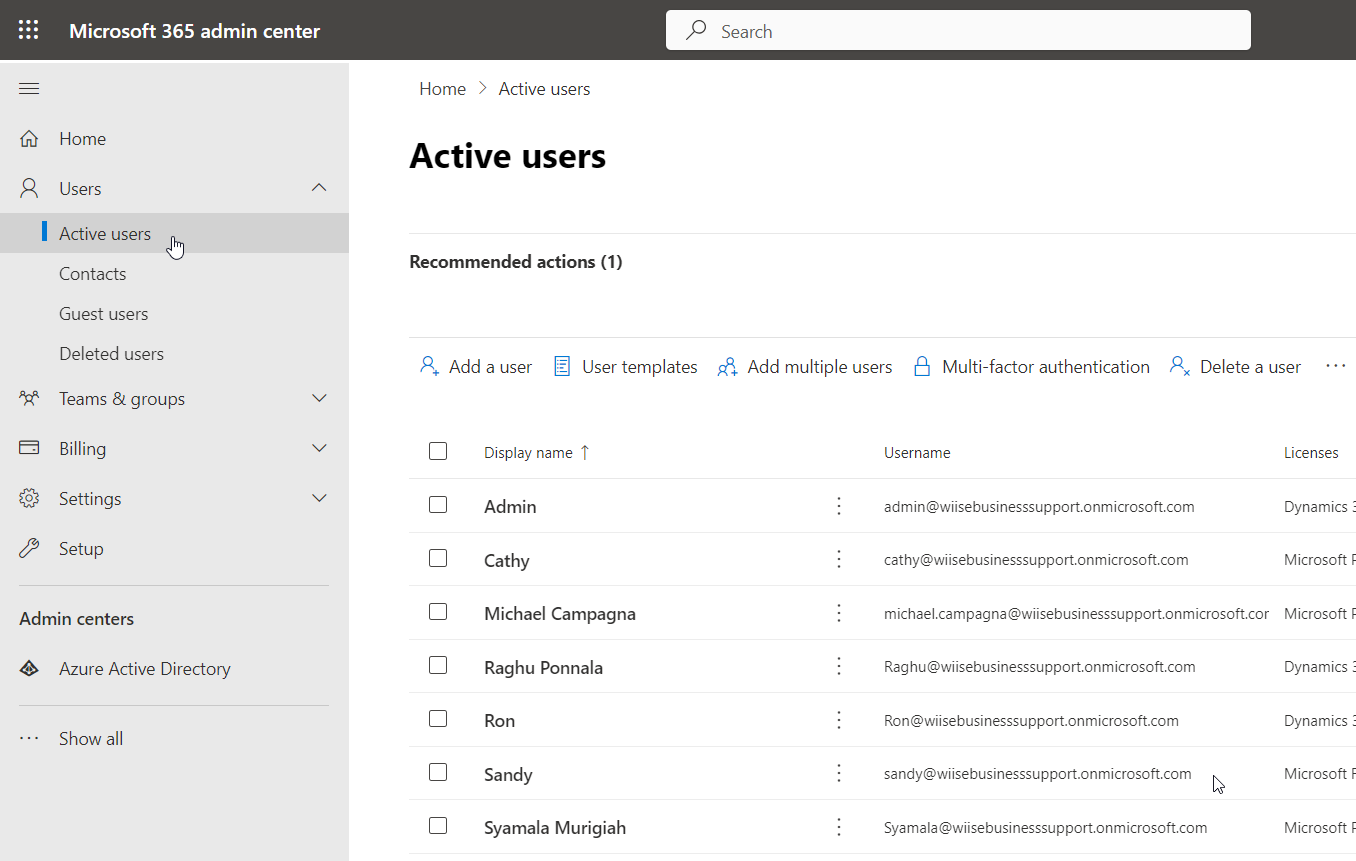Open Cathy display name

[x=507, y=561]
